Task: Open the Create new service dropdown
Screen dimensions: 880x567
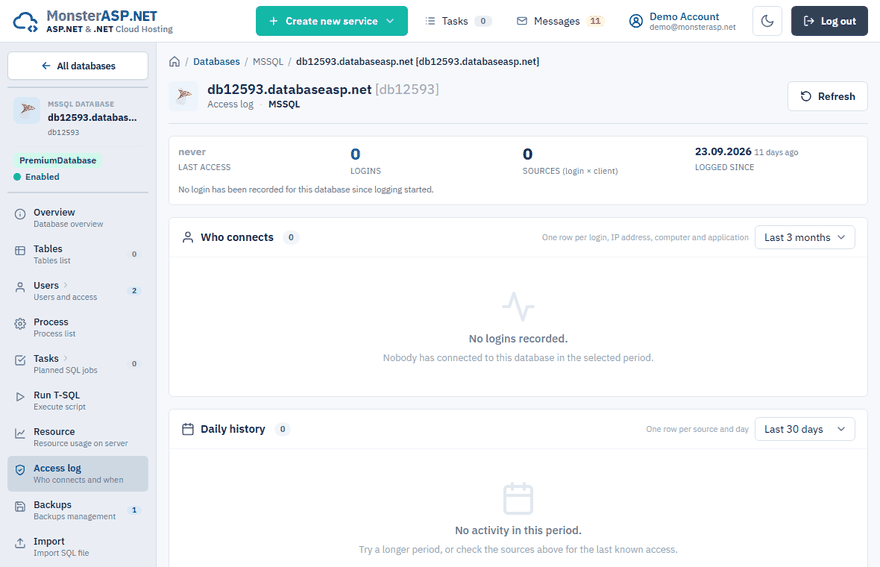Action: tap(332, 21)
